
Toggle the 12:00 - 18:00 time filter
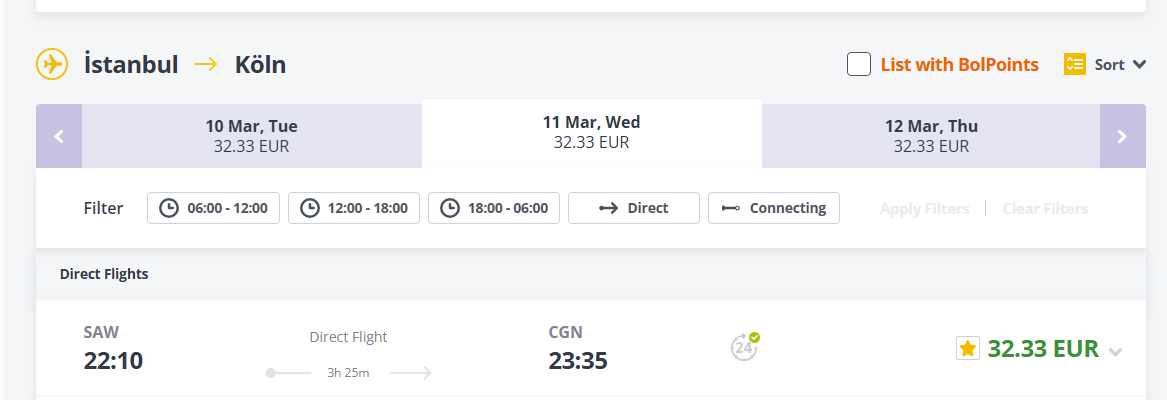pyautogui.click(x=354, y=208)
